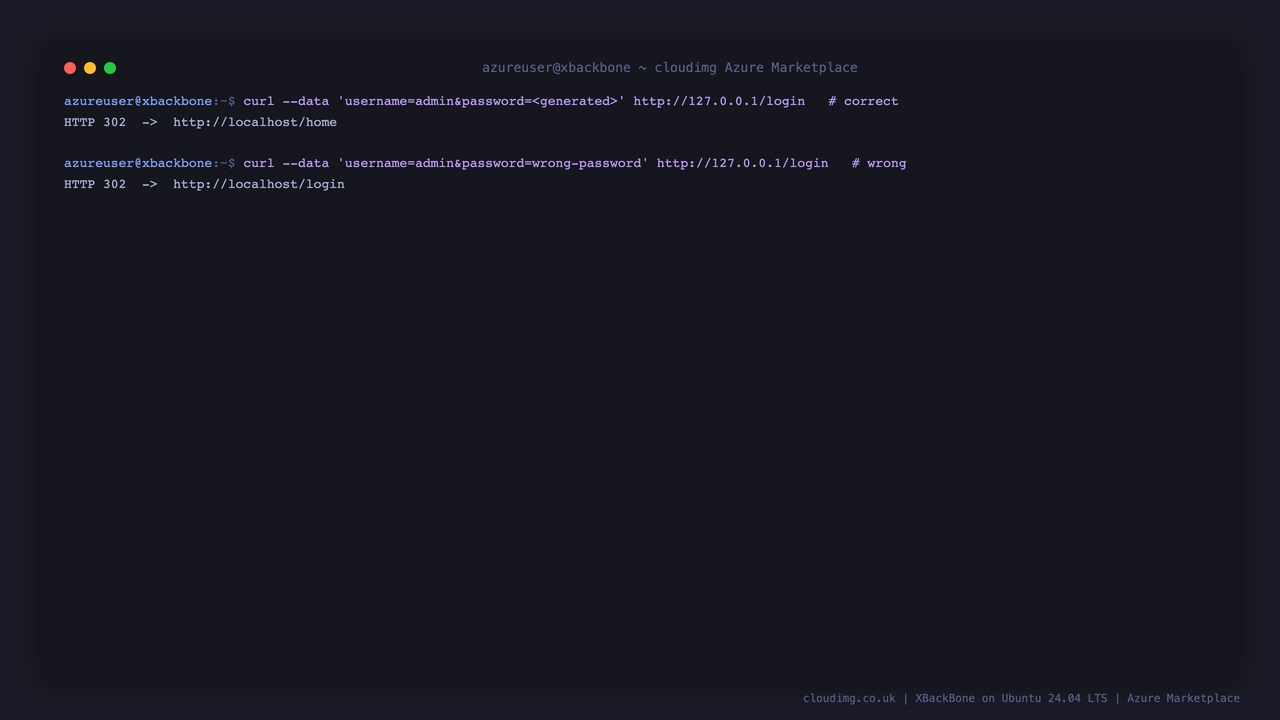Click the '# correct' comment

(863, 101)
